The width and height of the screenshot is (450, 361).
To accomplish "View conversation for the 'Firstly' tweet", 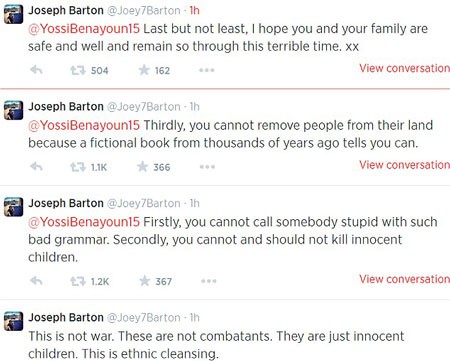I will pyautogui.click(x=404, y=279).
